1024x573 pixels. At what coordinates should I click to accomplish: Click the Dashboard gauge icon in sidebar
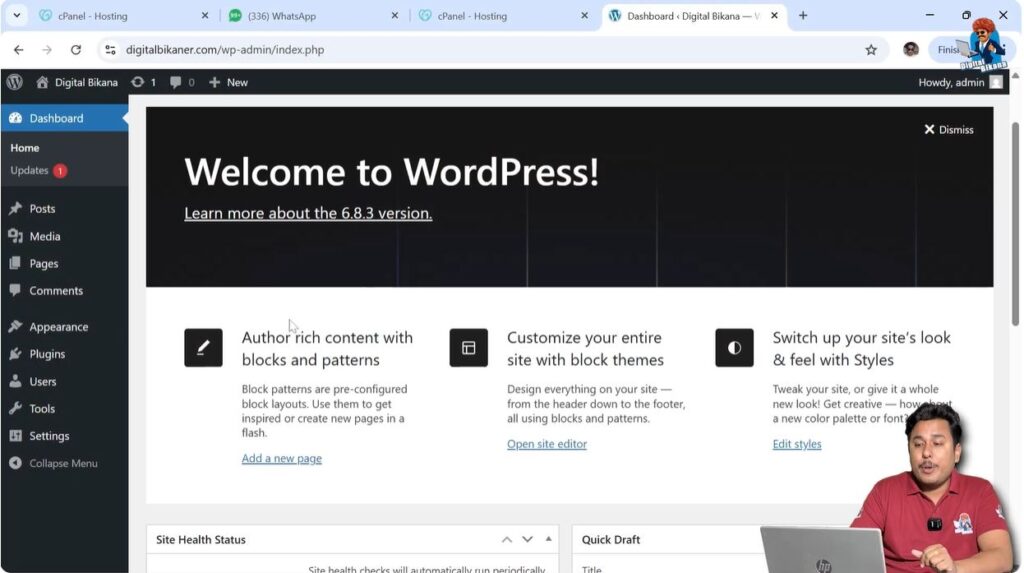pyautogui.click(x=15, y=118)
